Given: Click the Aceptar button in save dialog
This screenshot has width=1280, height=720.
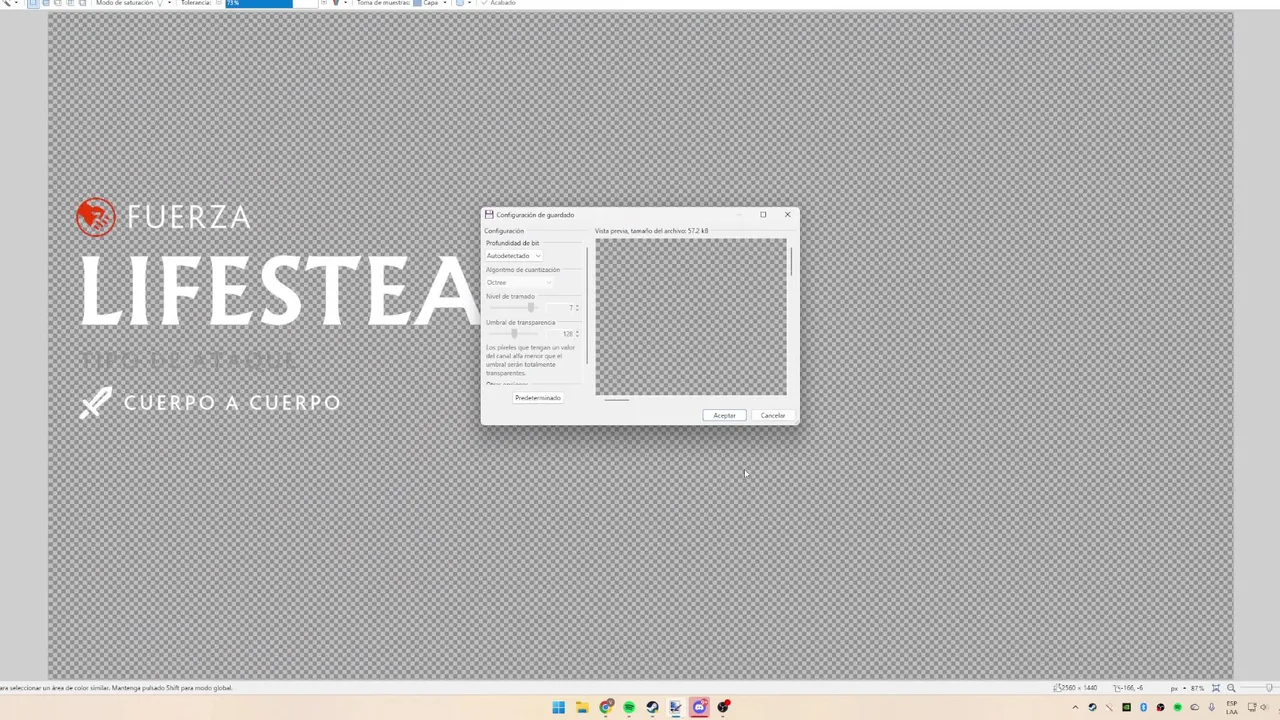Looking at the screenshot, I should pyautogui.click(x=724, y=415).
